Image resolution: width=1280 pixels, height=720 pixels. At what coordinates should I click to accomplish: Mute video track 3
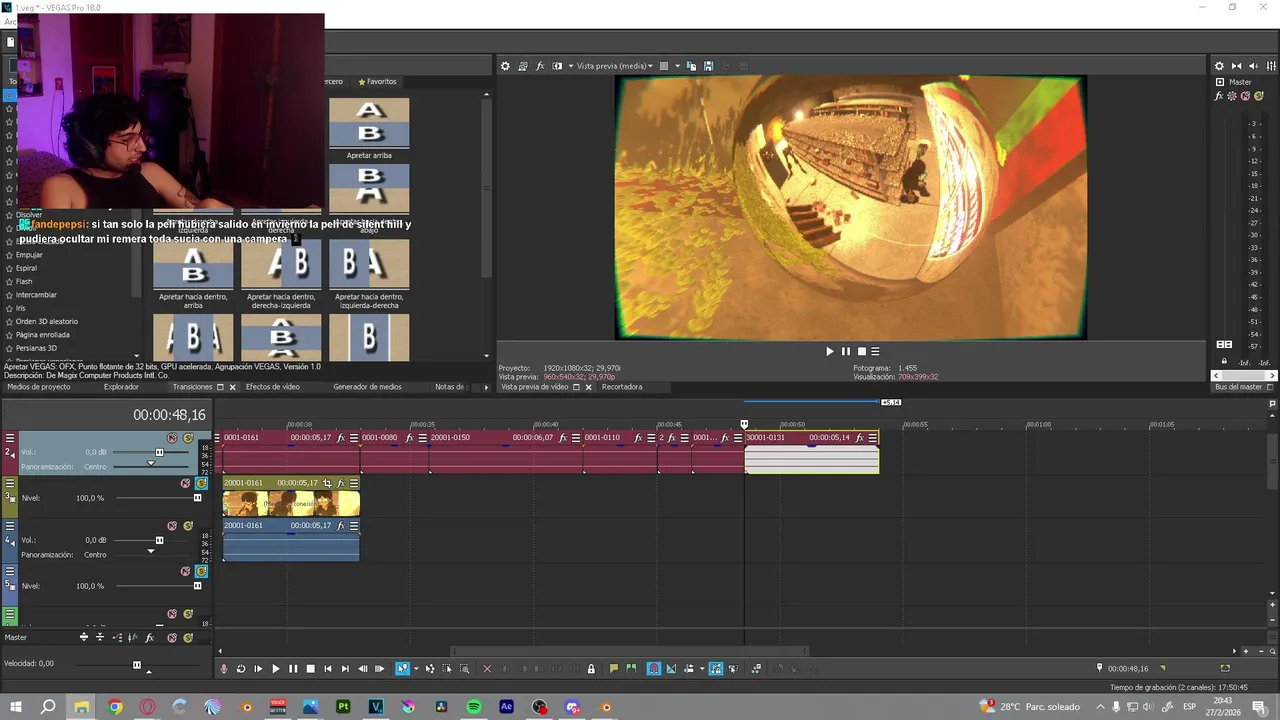coord(185,483)
